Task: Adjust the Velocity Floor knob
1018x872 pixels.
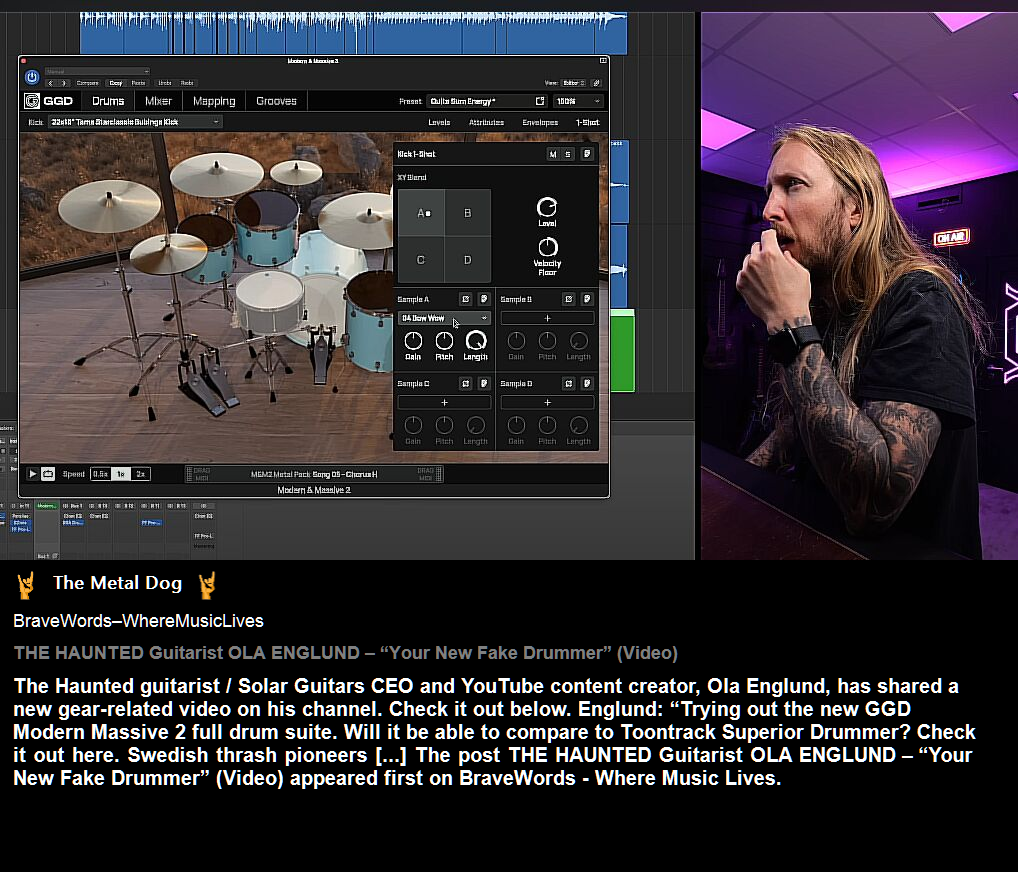Action: coord(547,247)
